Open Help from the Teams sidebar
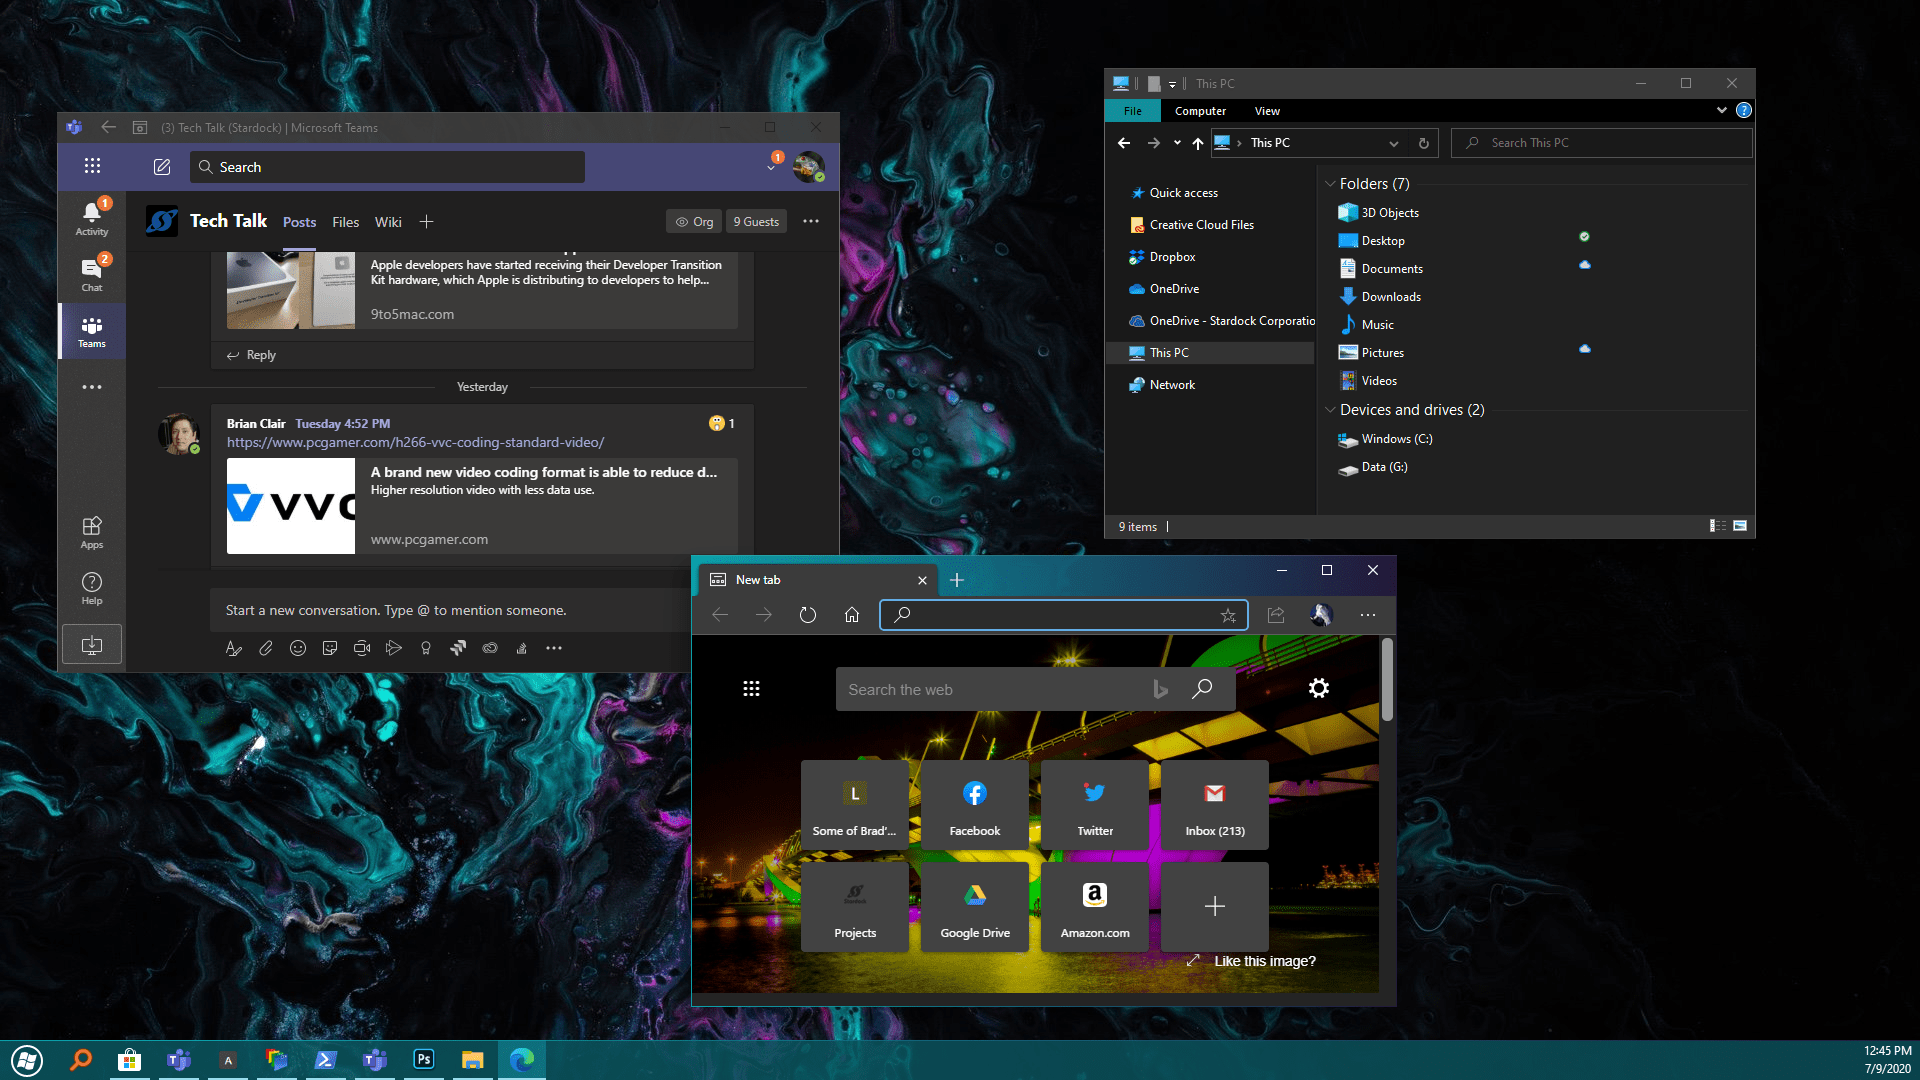 coord(91,586)
